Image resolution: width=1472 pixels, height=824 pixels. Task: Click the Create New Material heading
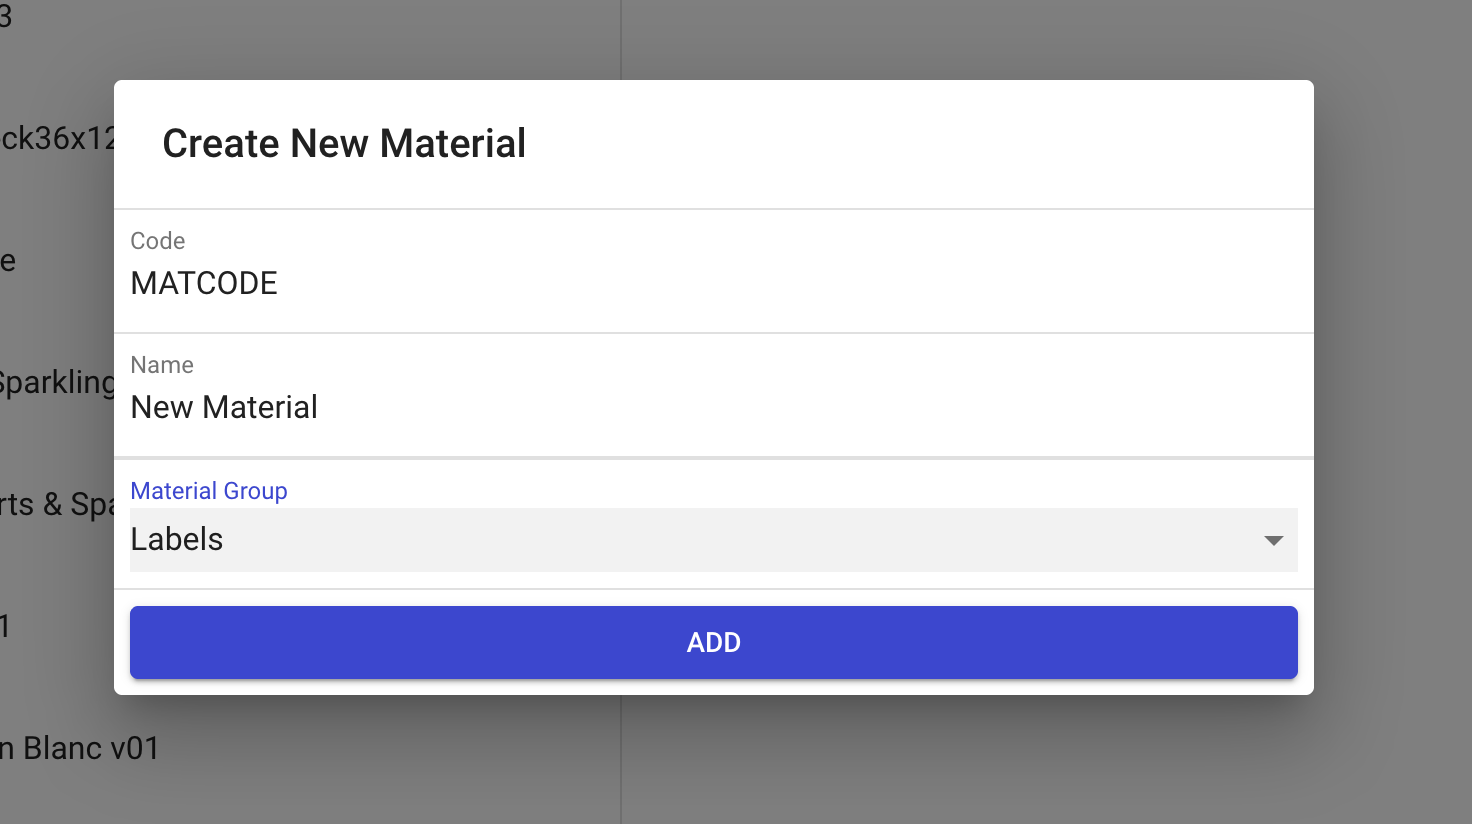(344, 144)
